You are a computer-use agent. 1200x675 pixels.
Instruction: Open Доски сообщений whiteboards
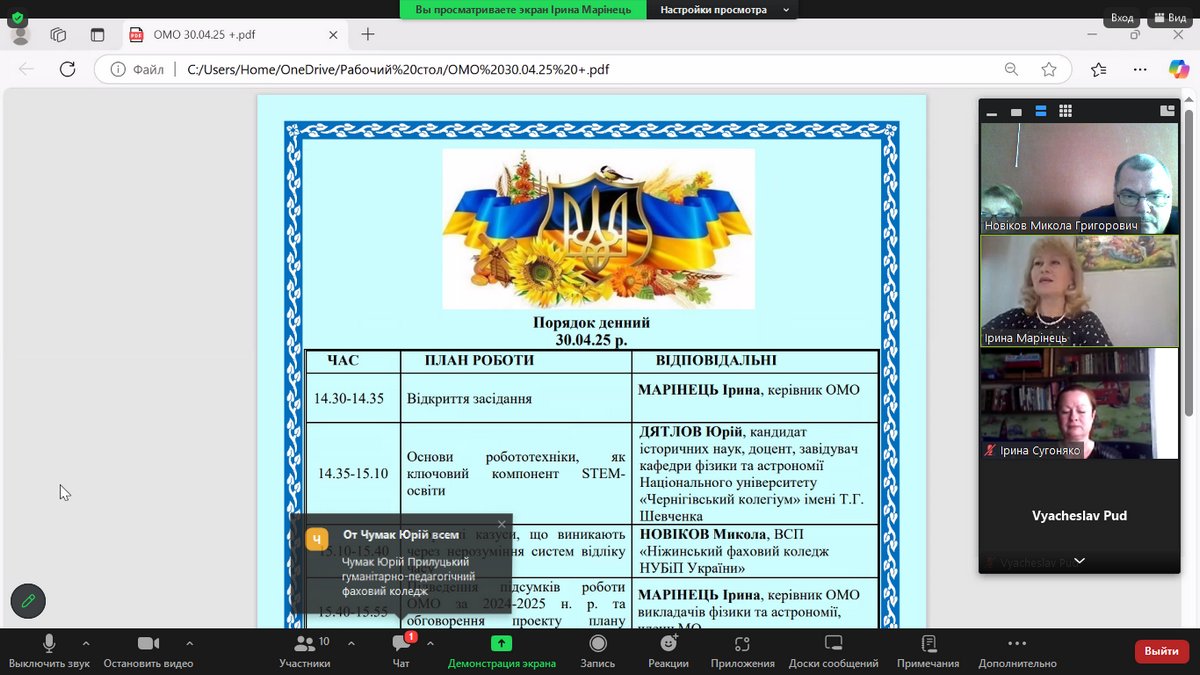[x=833, y=651]
